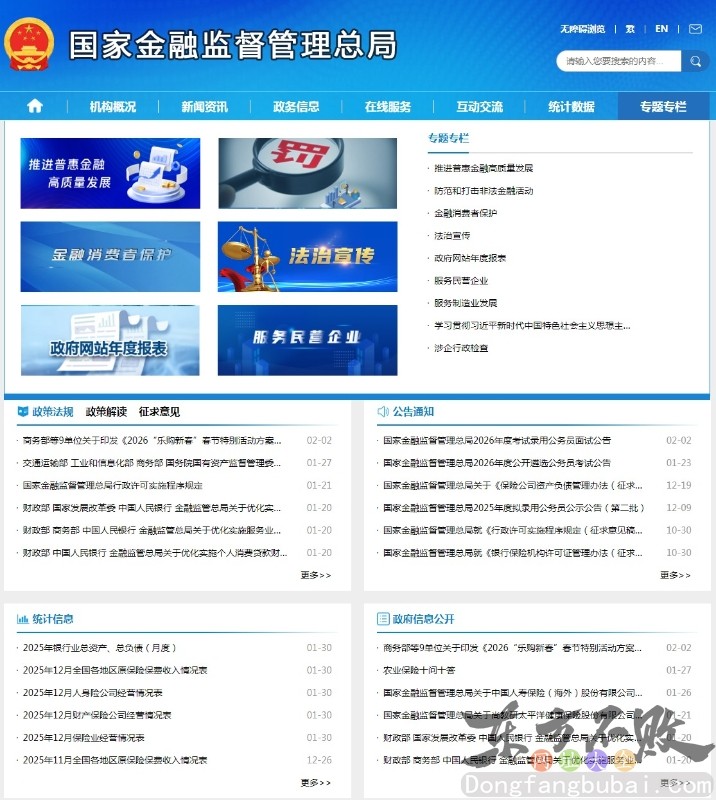Open 2025年银行业总资产、总负债 item
716x800 pixels.
(100, 647)
